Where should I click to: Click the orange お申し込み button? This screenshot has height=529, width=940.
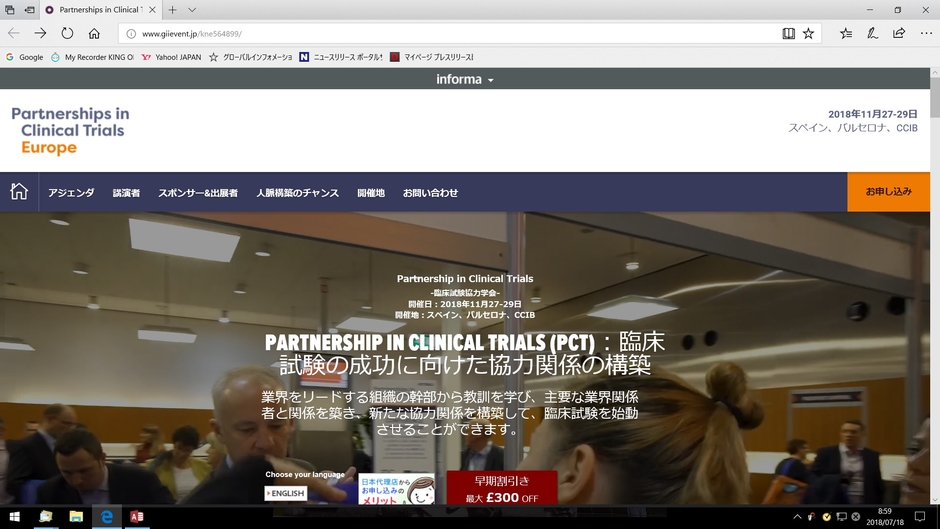pyautogui.click(x=888, y=192)
